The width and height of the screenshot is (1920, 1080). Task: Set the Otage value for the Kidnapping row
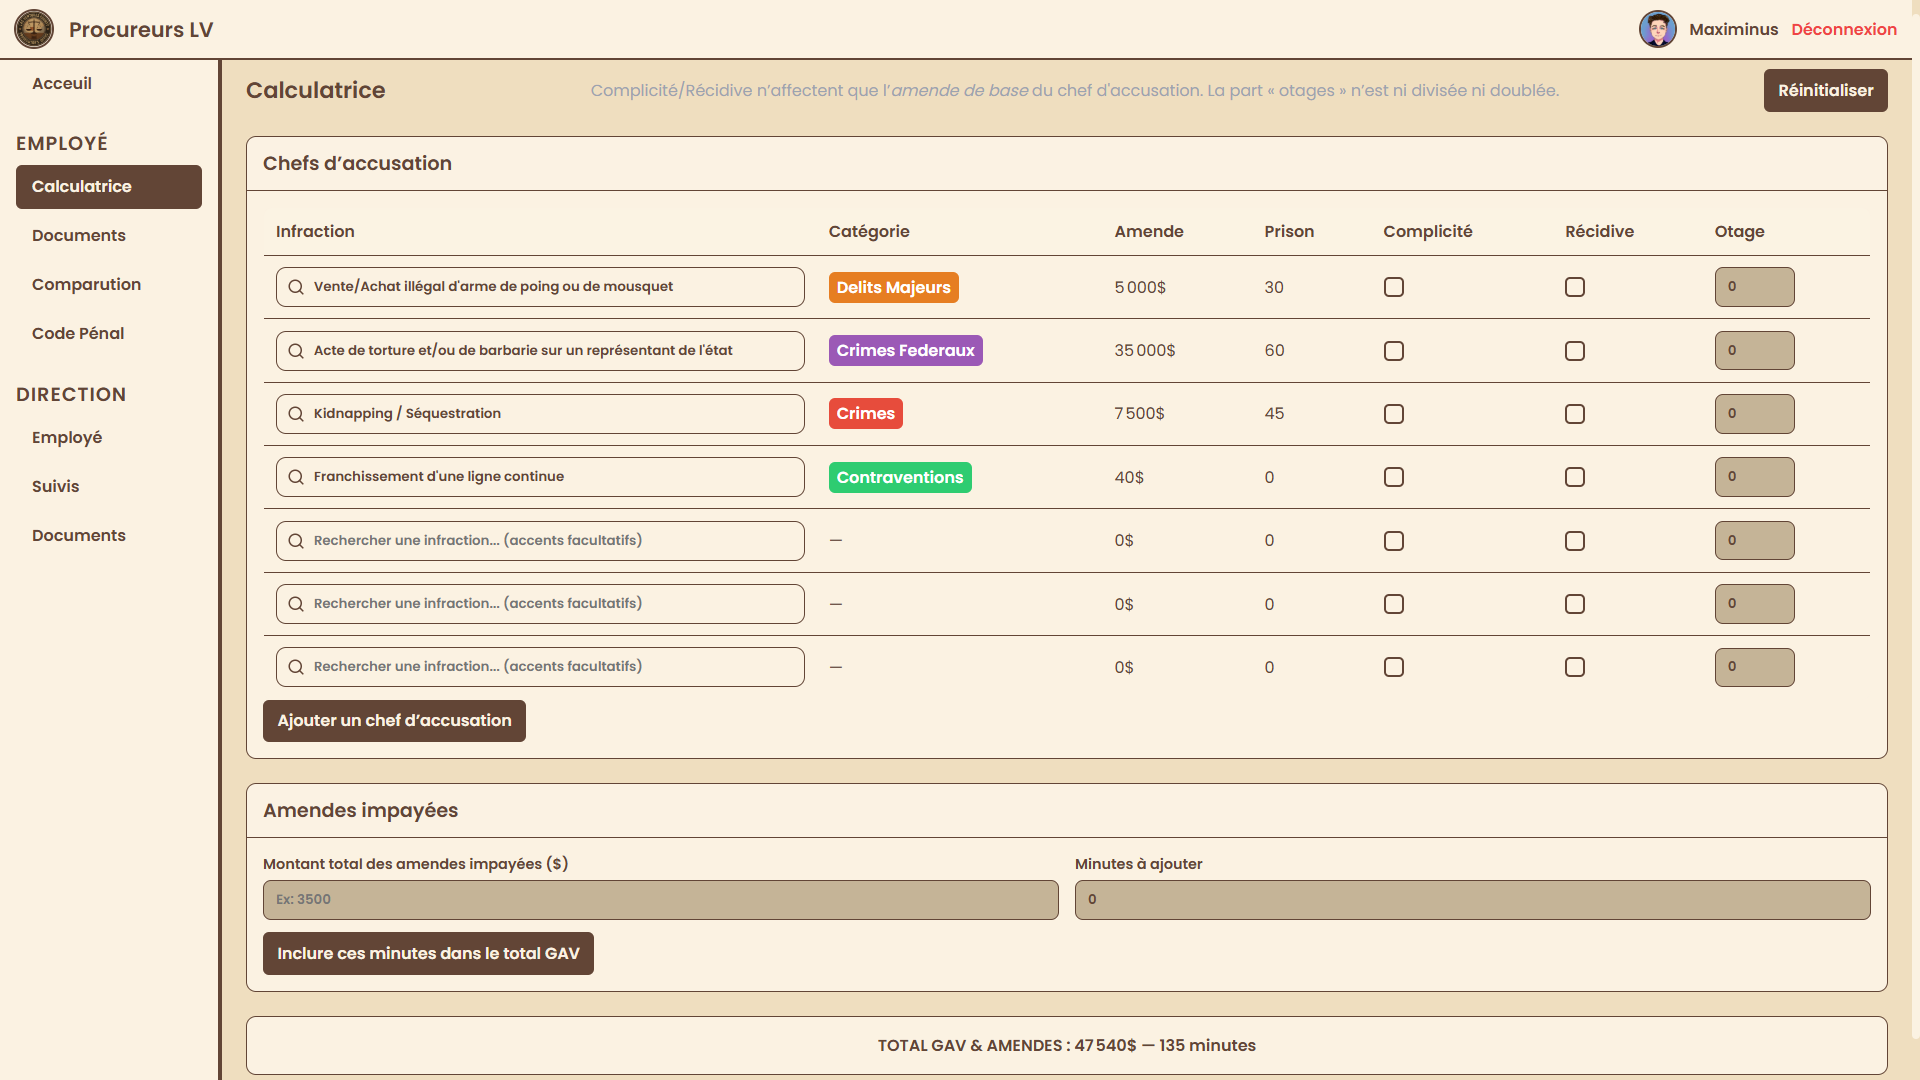coord(1755,413)
